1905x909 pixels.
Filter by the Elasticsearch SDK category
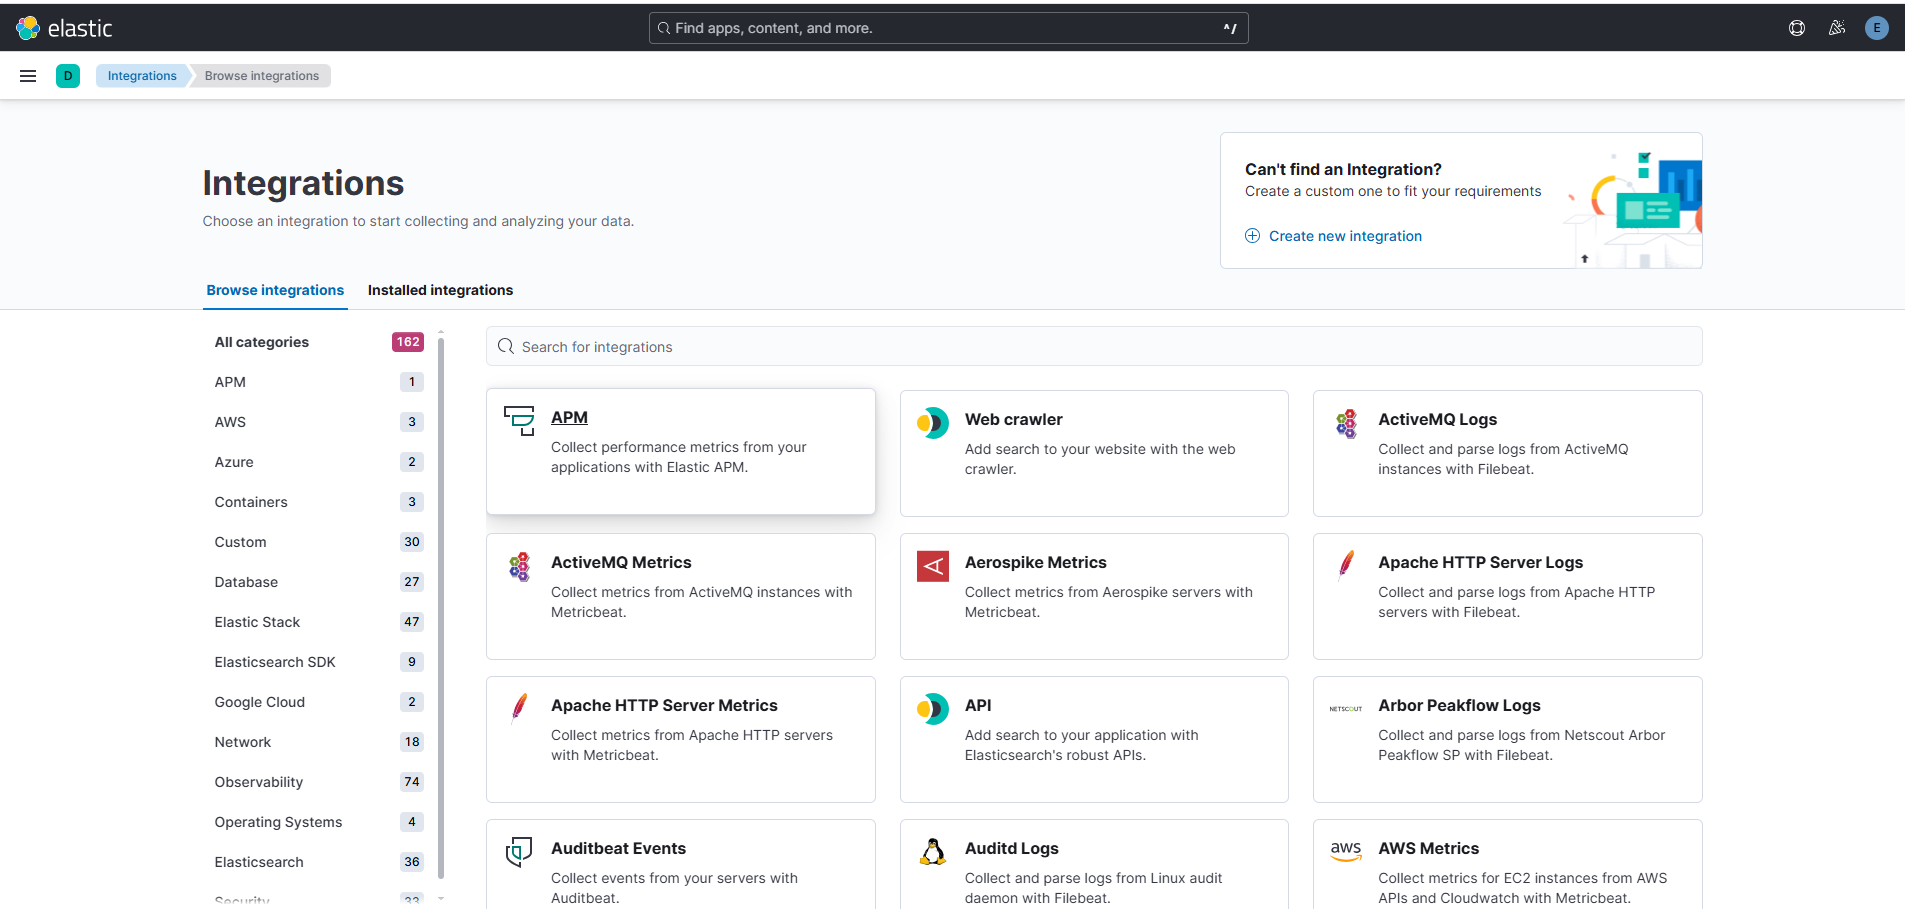[319, 662]
